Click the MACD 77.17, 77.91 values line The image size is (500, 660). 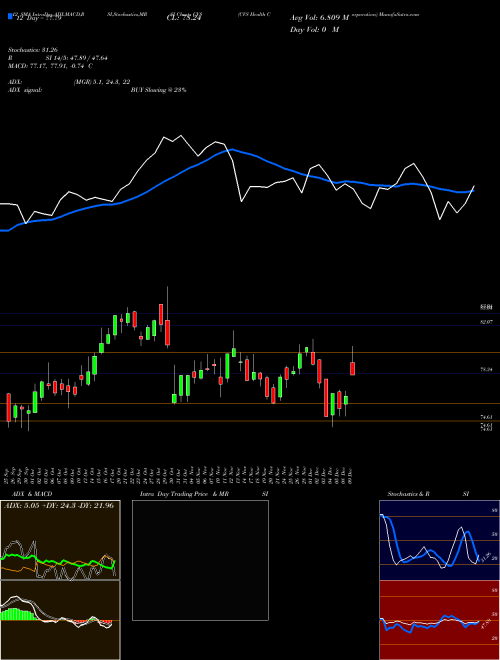(50, 66)
